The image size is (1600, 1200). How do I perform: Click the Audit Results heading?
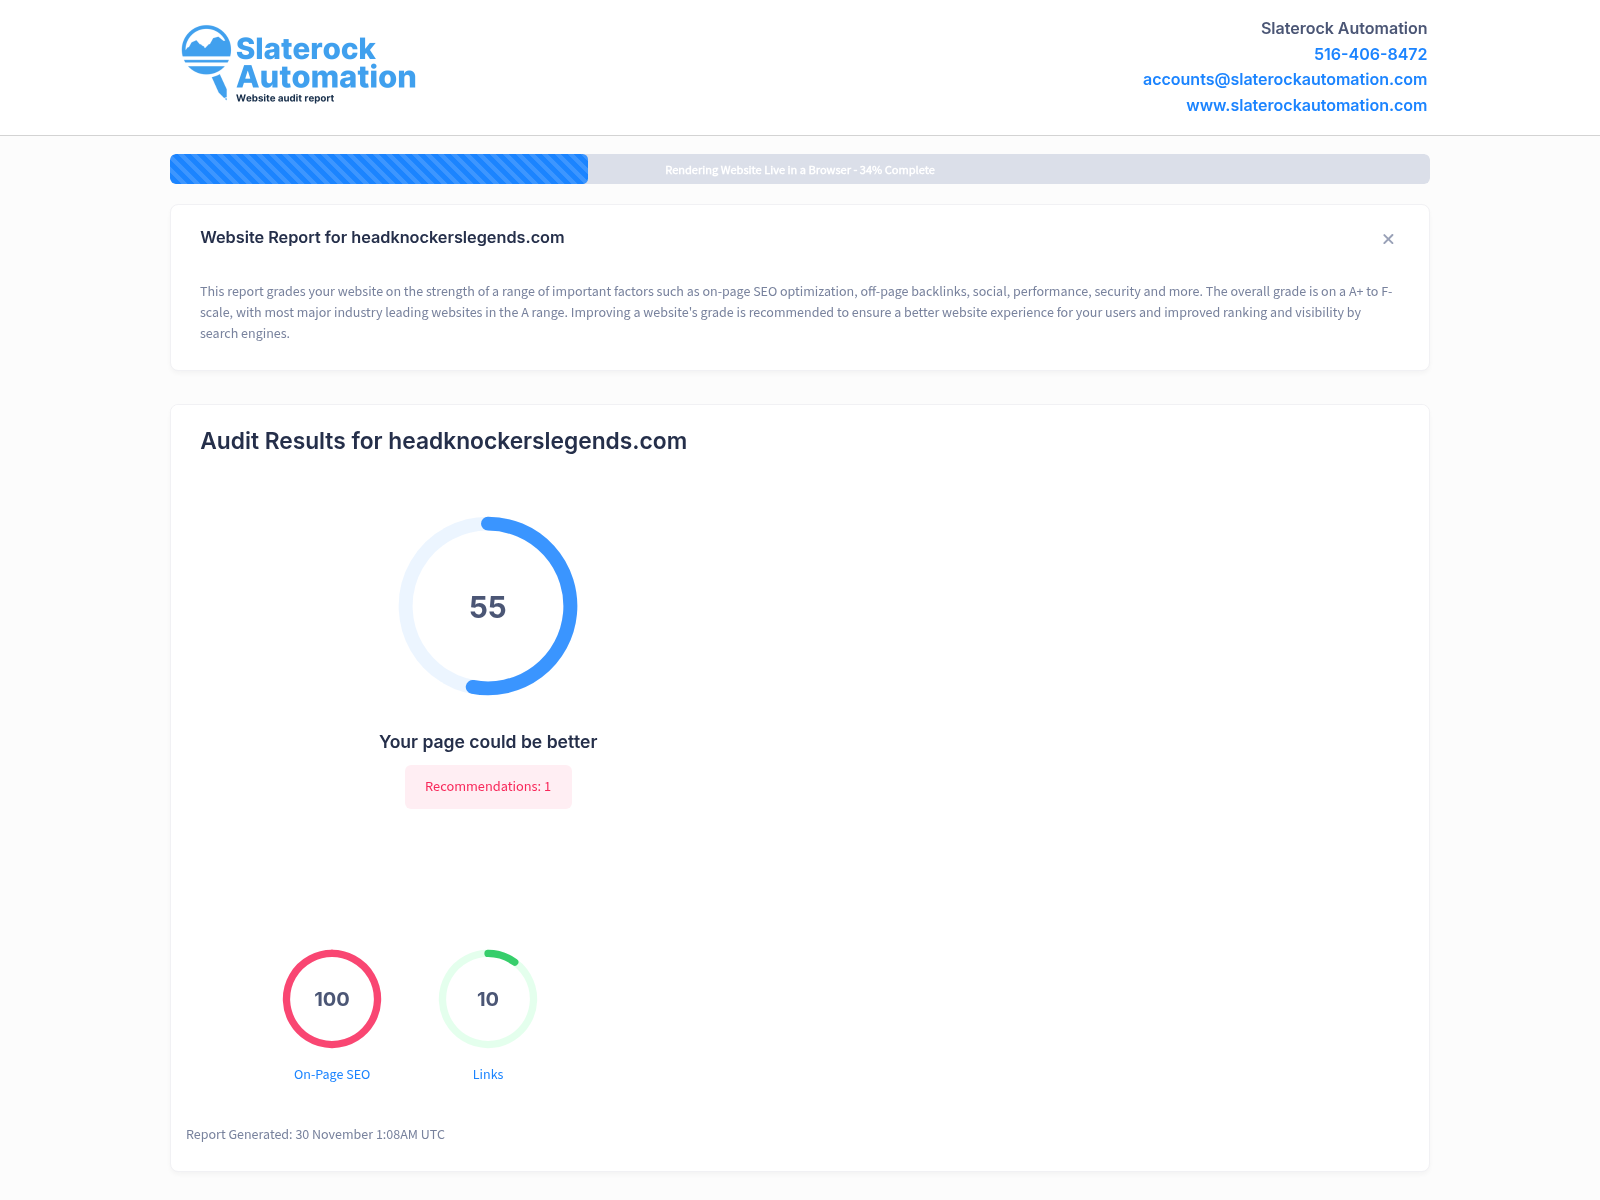coord(443,441)
